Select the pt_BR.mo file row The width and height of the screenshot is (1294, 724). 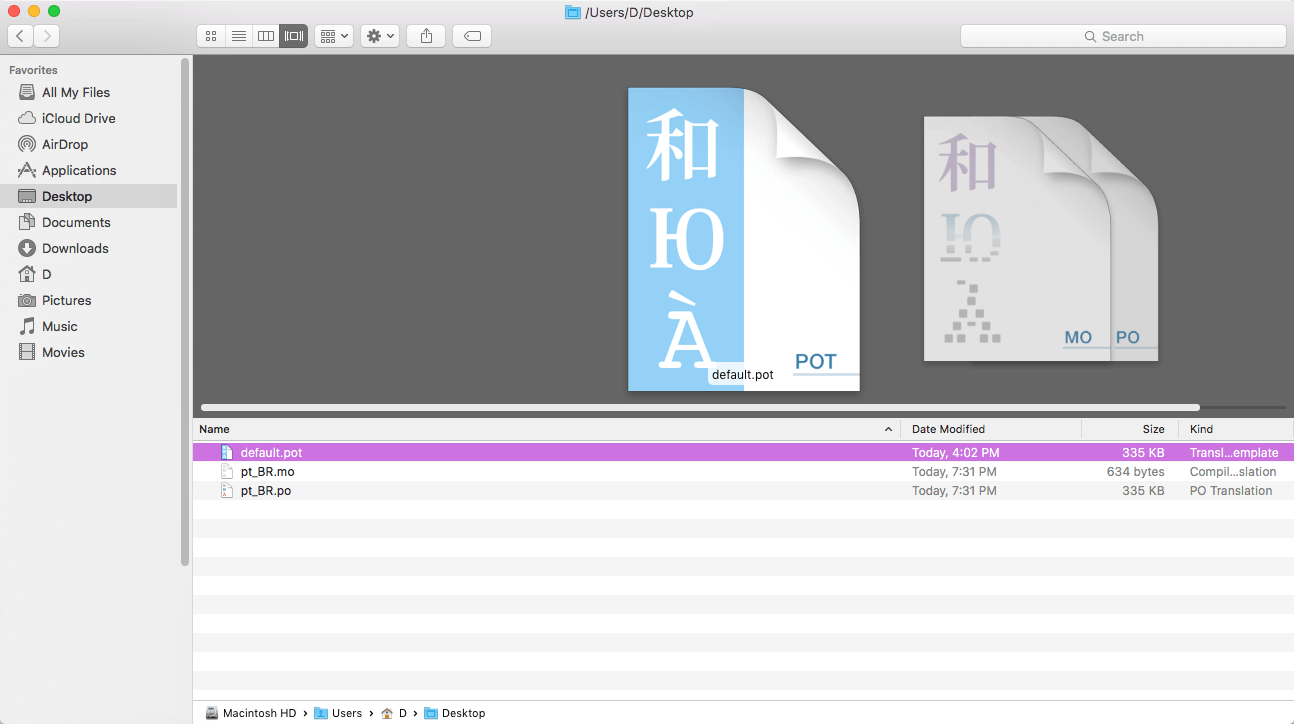(268, 472)
